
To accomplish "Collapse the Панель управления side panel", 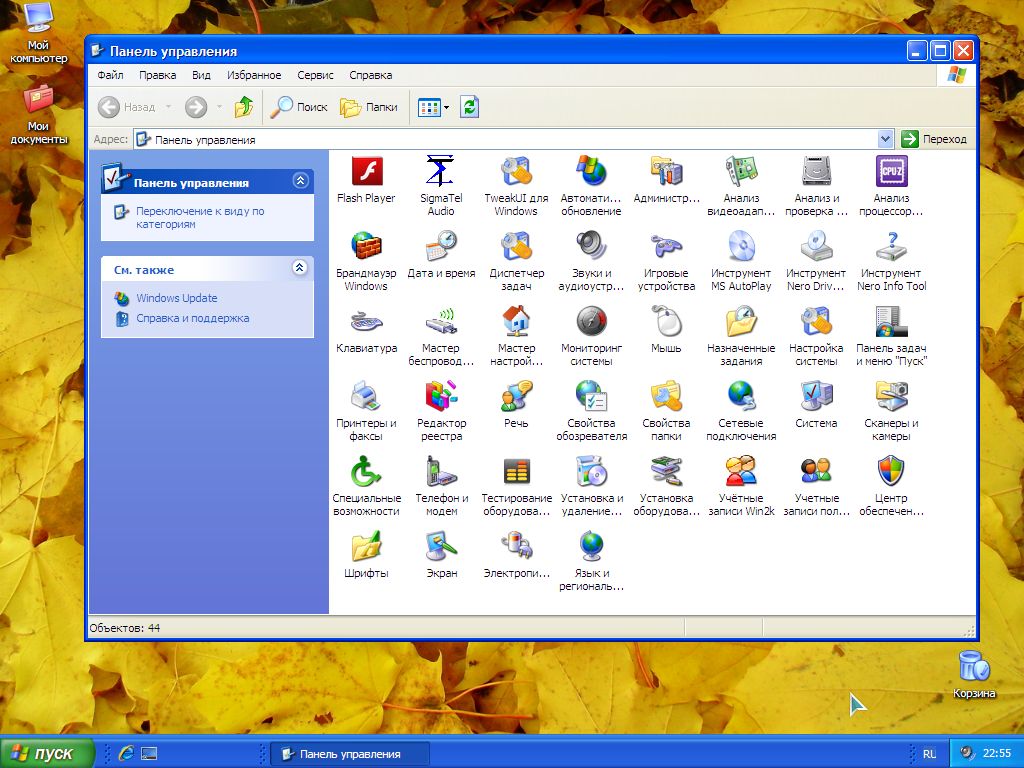I will tap(300, 181).
